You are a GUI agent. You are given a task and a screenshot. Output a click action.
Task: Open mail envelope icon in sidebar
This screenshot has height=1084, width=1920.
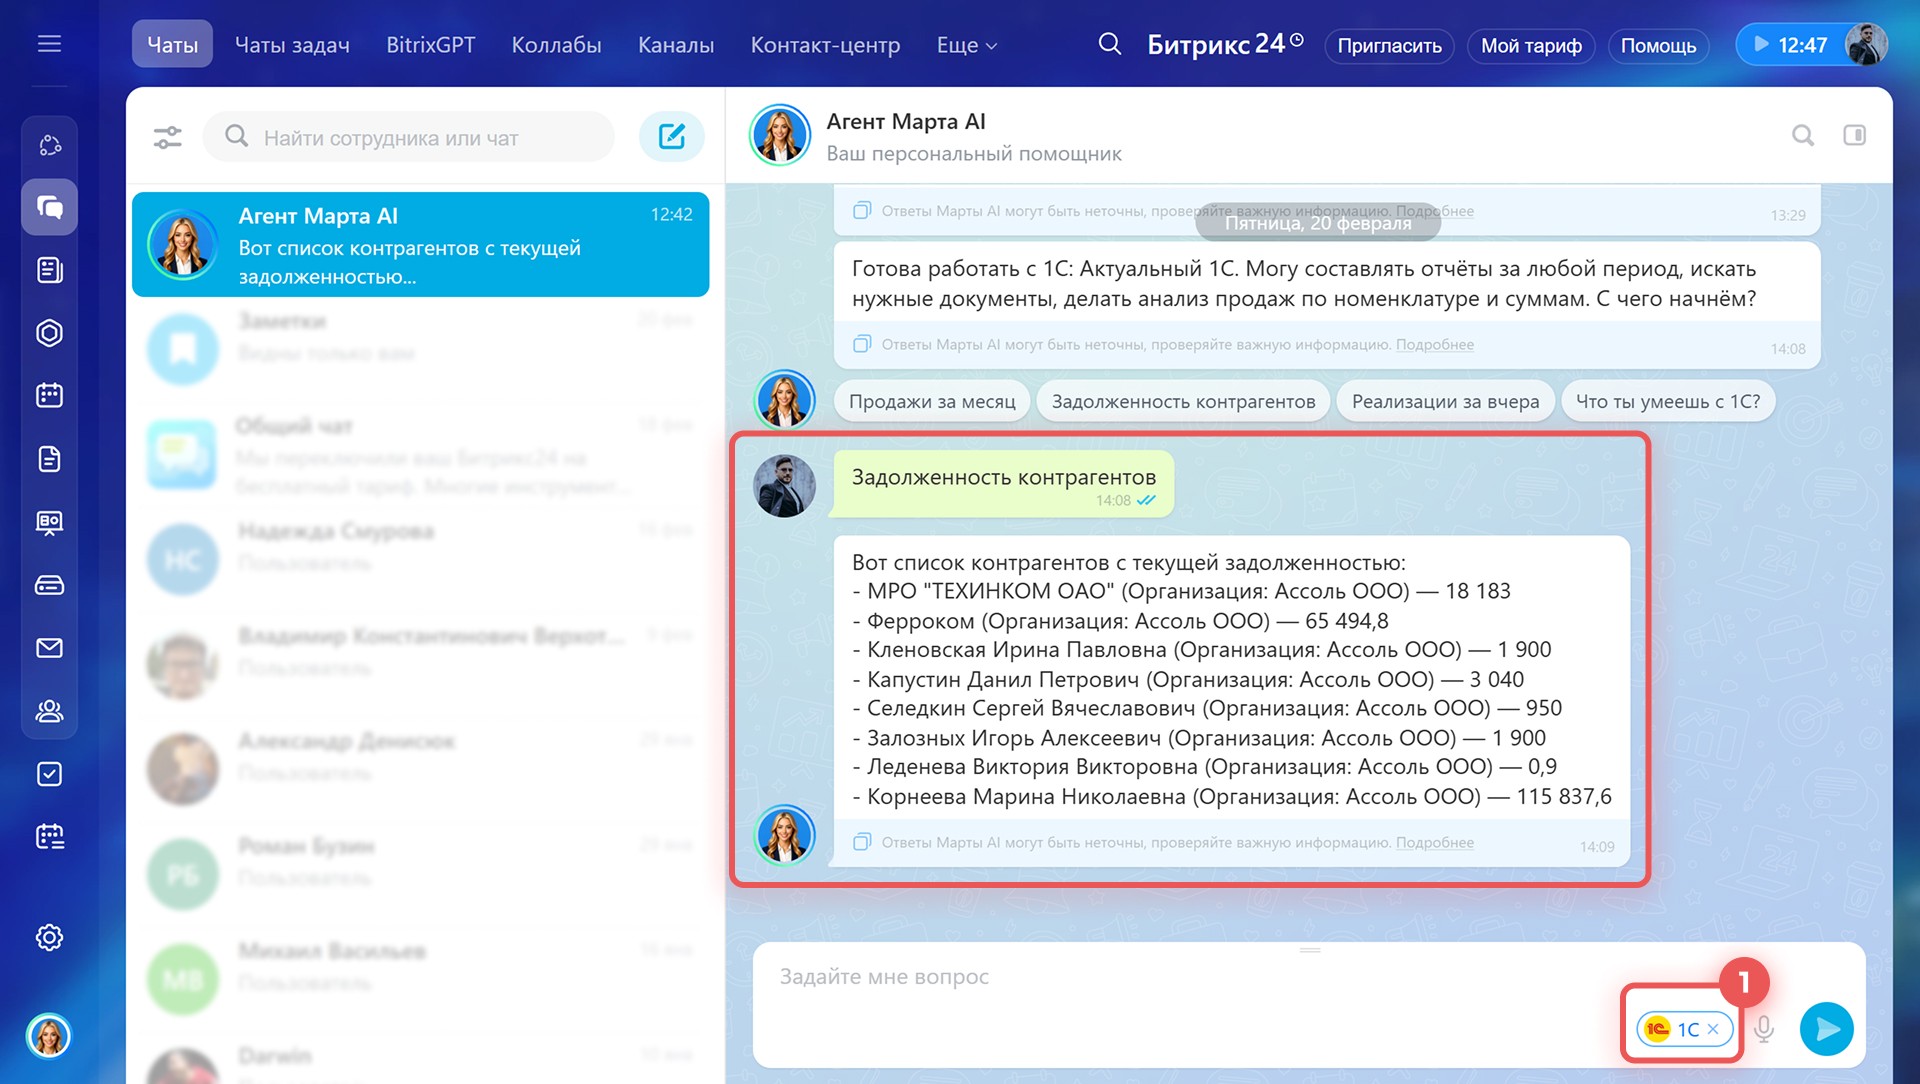49,648
